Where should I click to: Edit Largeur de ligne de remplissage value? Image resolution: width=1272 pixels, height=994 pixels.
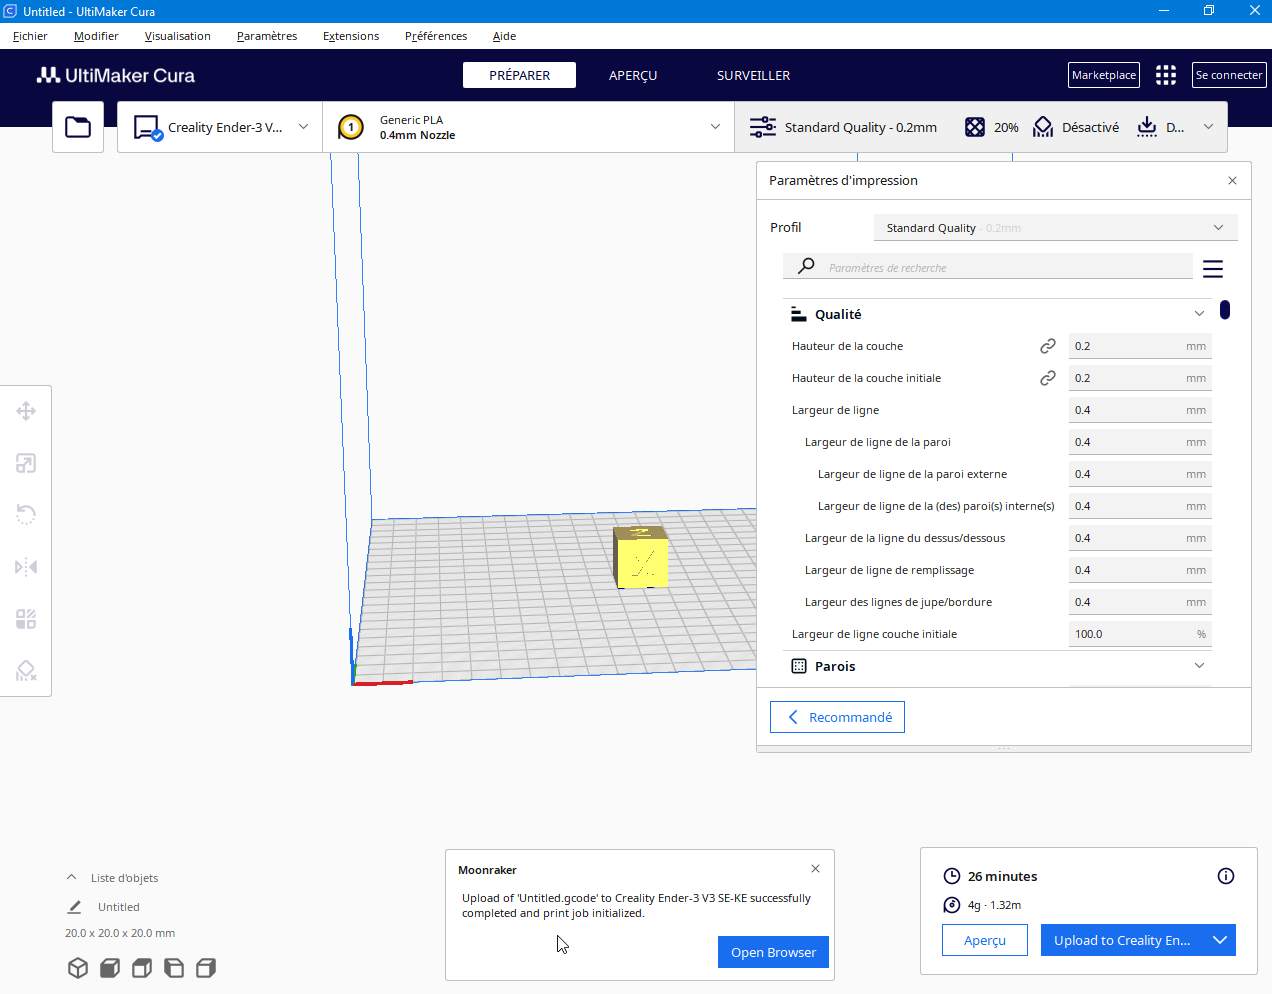pyautogui.click(x=1140, y=570)
